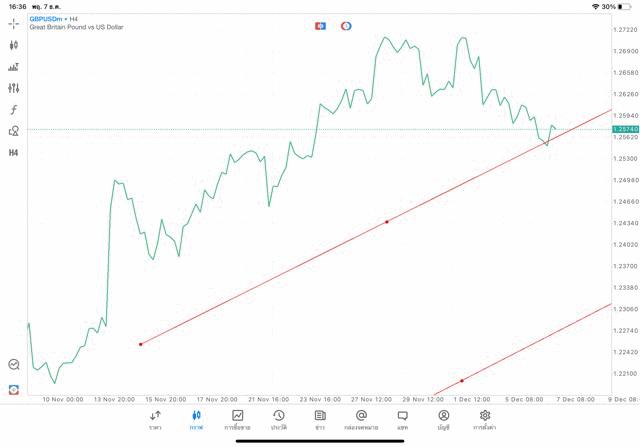Select the upper red trendline anchor point

tap(387, 222)
